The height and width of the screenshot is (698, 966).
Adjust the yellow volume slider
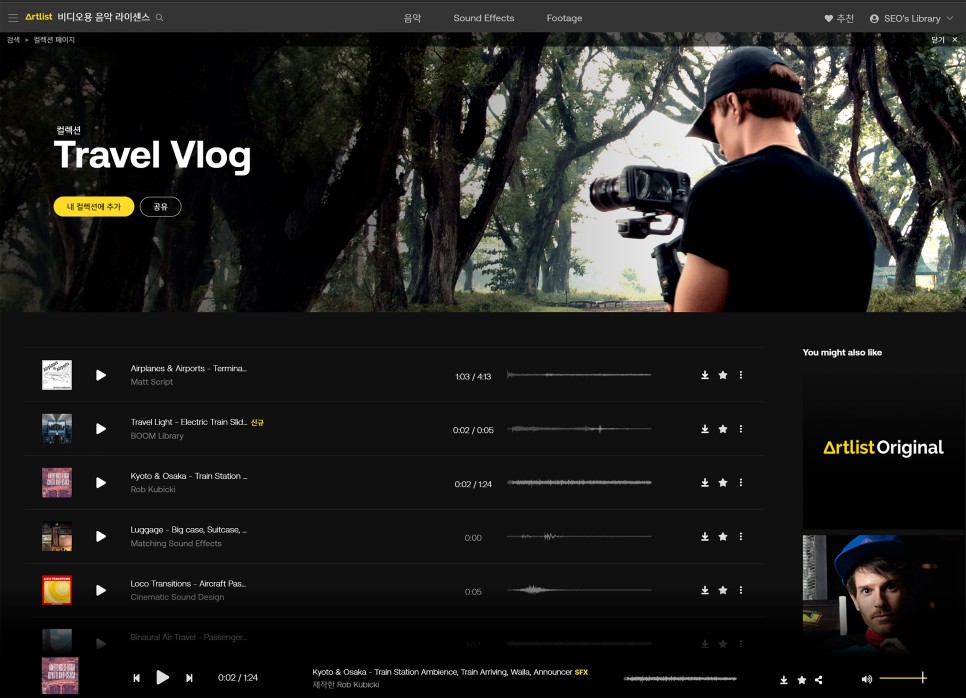pyautogui.click(x=903, y=678)
